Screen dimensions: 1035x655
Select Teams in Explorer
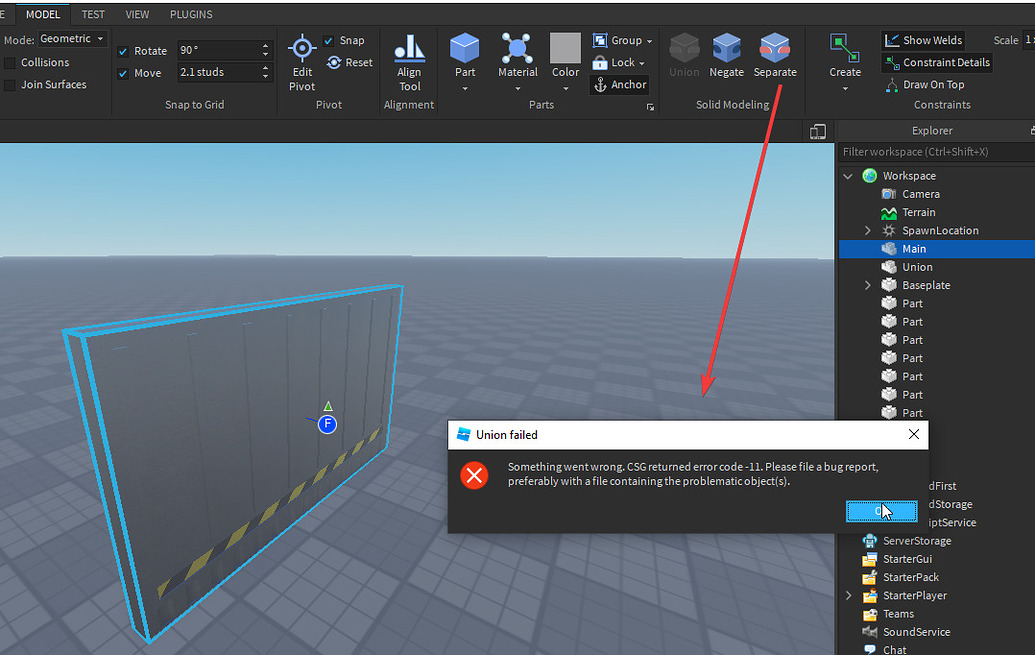click(x=898, y=614)
